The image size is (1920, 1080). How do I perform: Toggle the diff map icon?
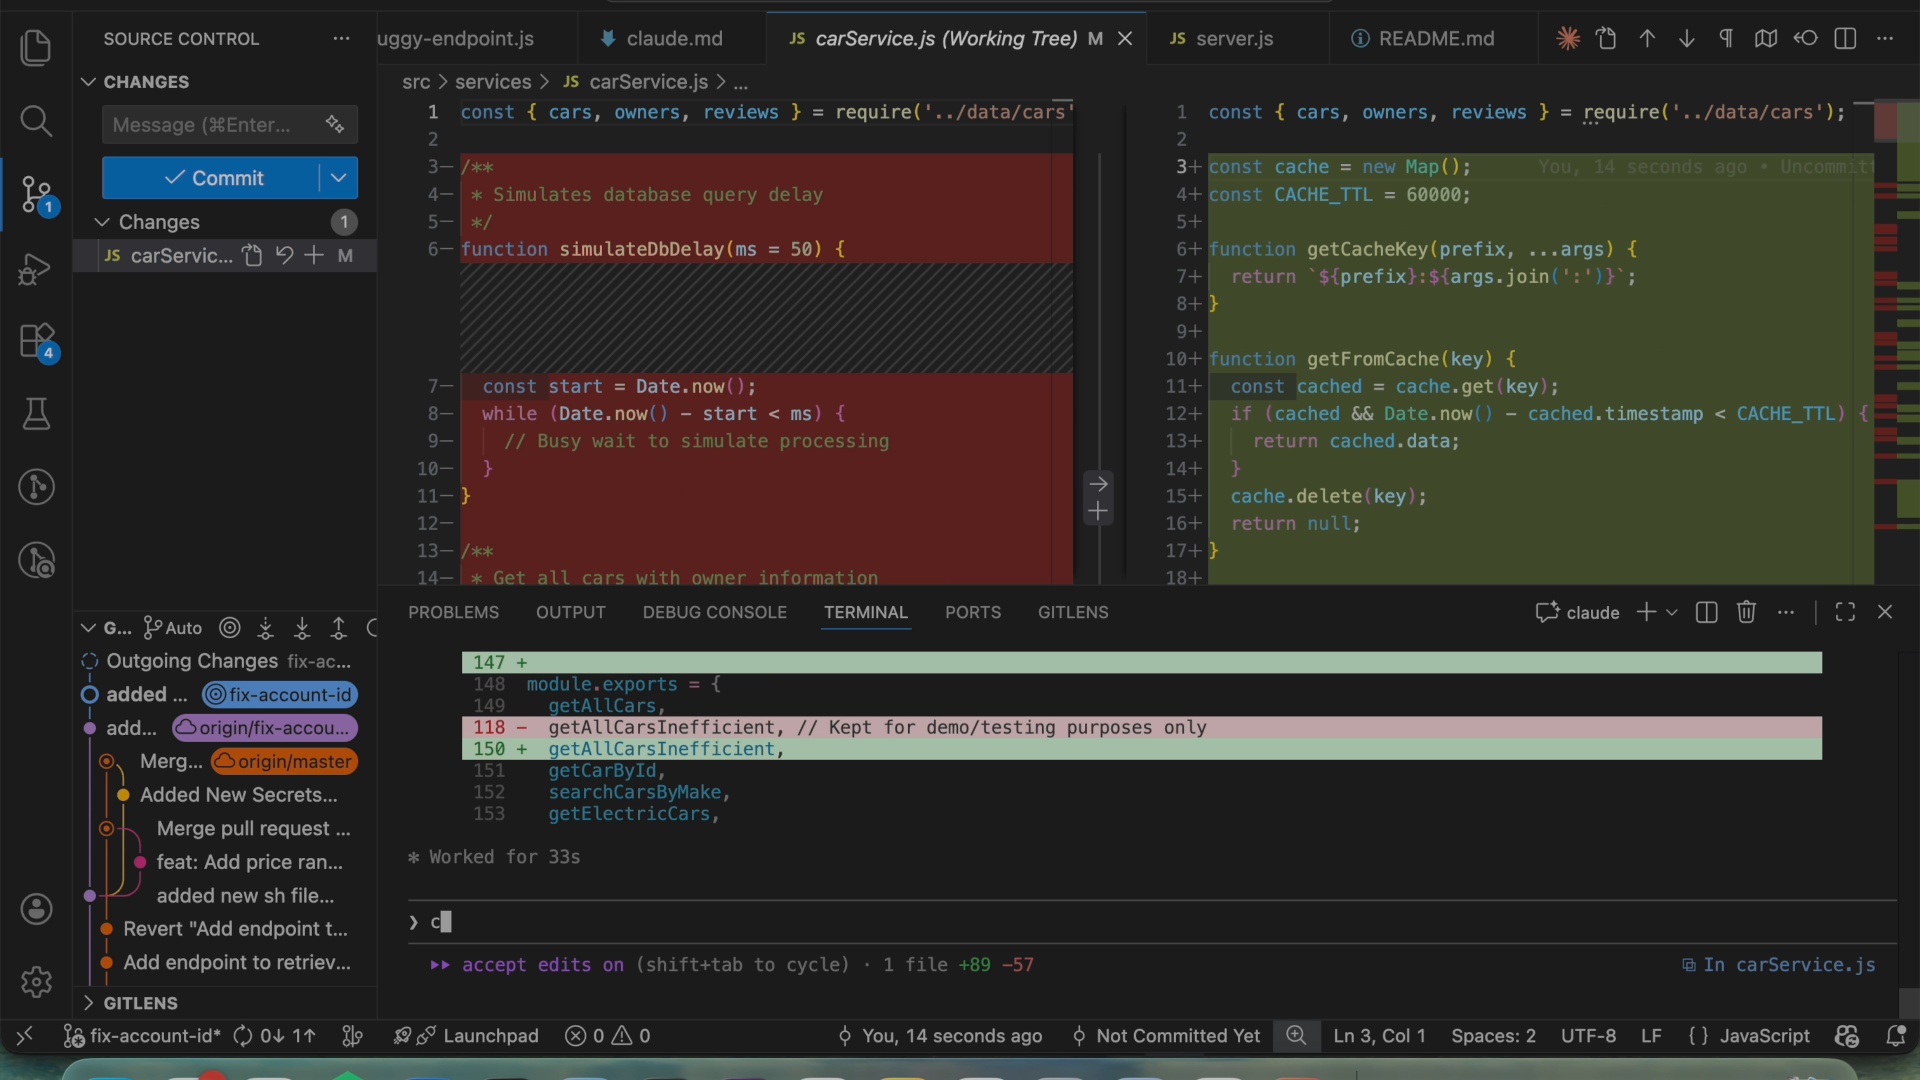pyautogui.click(x=1766, y=39)
